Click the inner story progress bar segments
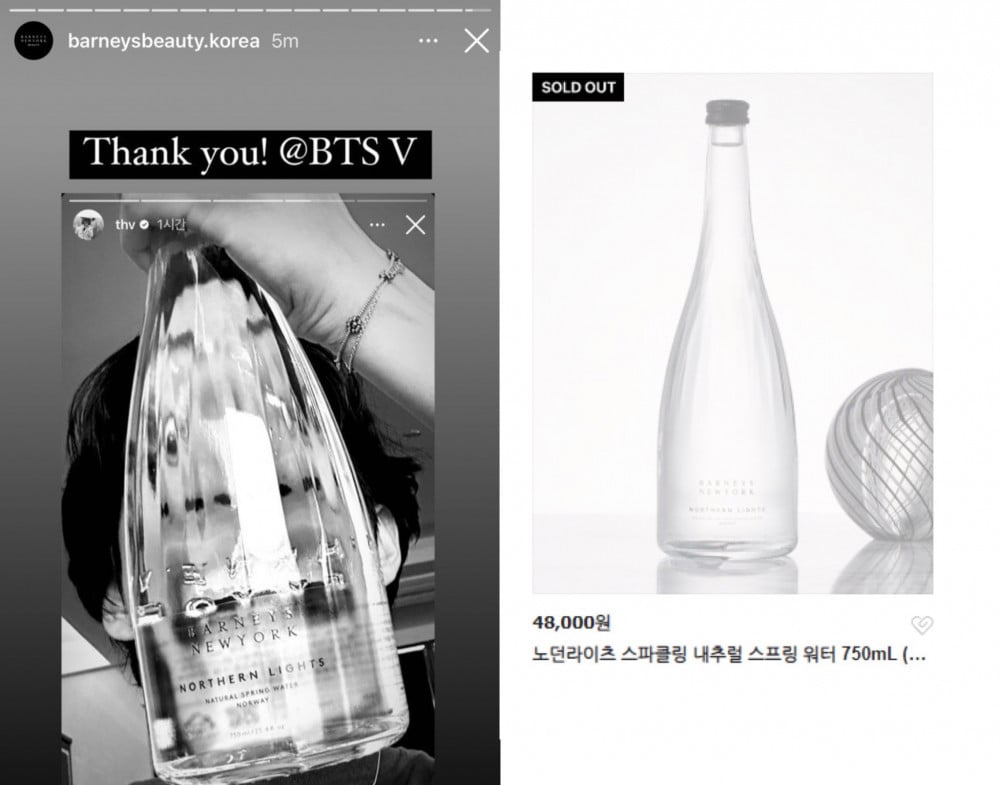The image size is (1000, 785). click(248, 201)
